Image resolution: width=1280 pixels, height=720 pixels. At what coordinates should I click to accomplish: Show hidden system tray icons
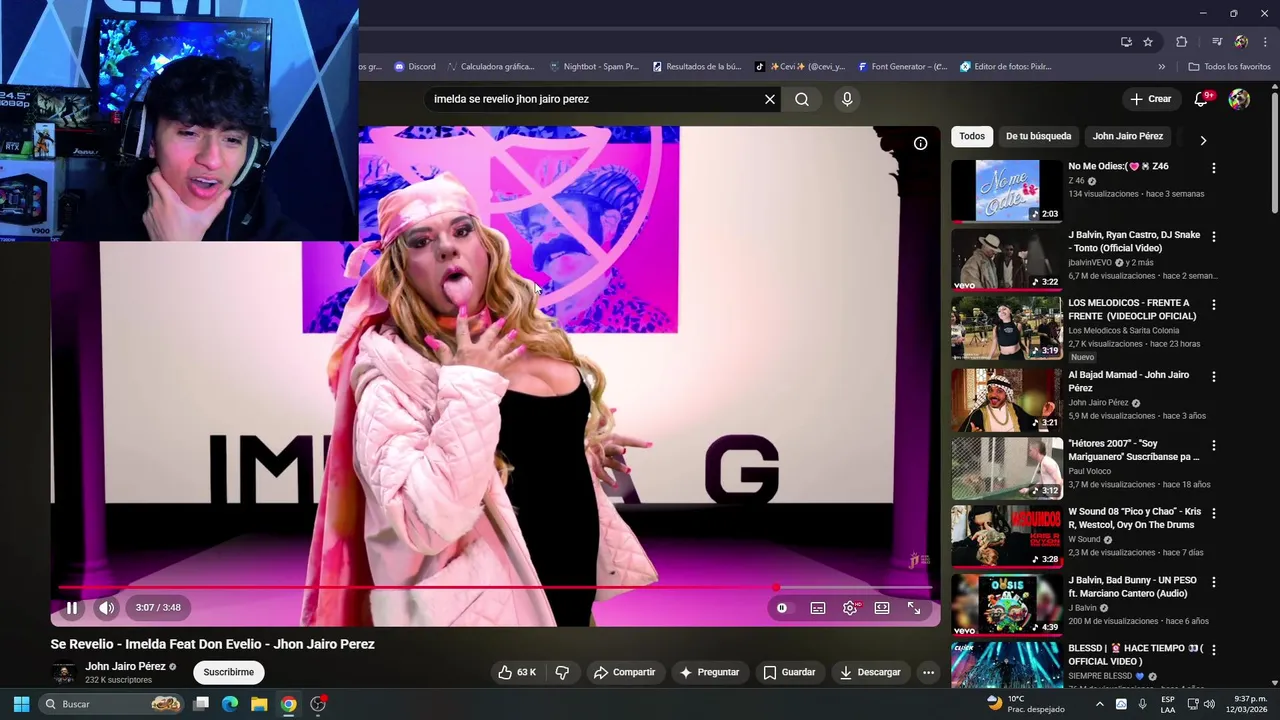tap(1101, 704)
